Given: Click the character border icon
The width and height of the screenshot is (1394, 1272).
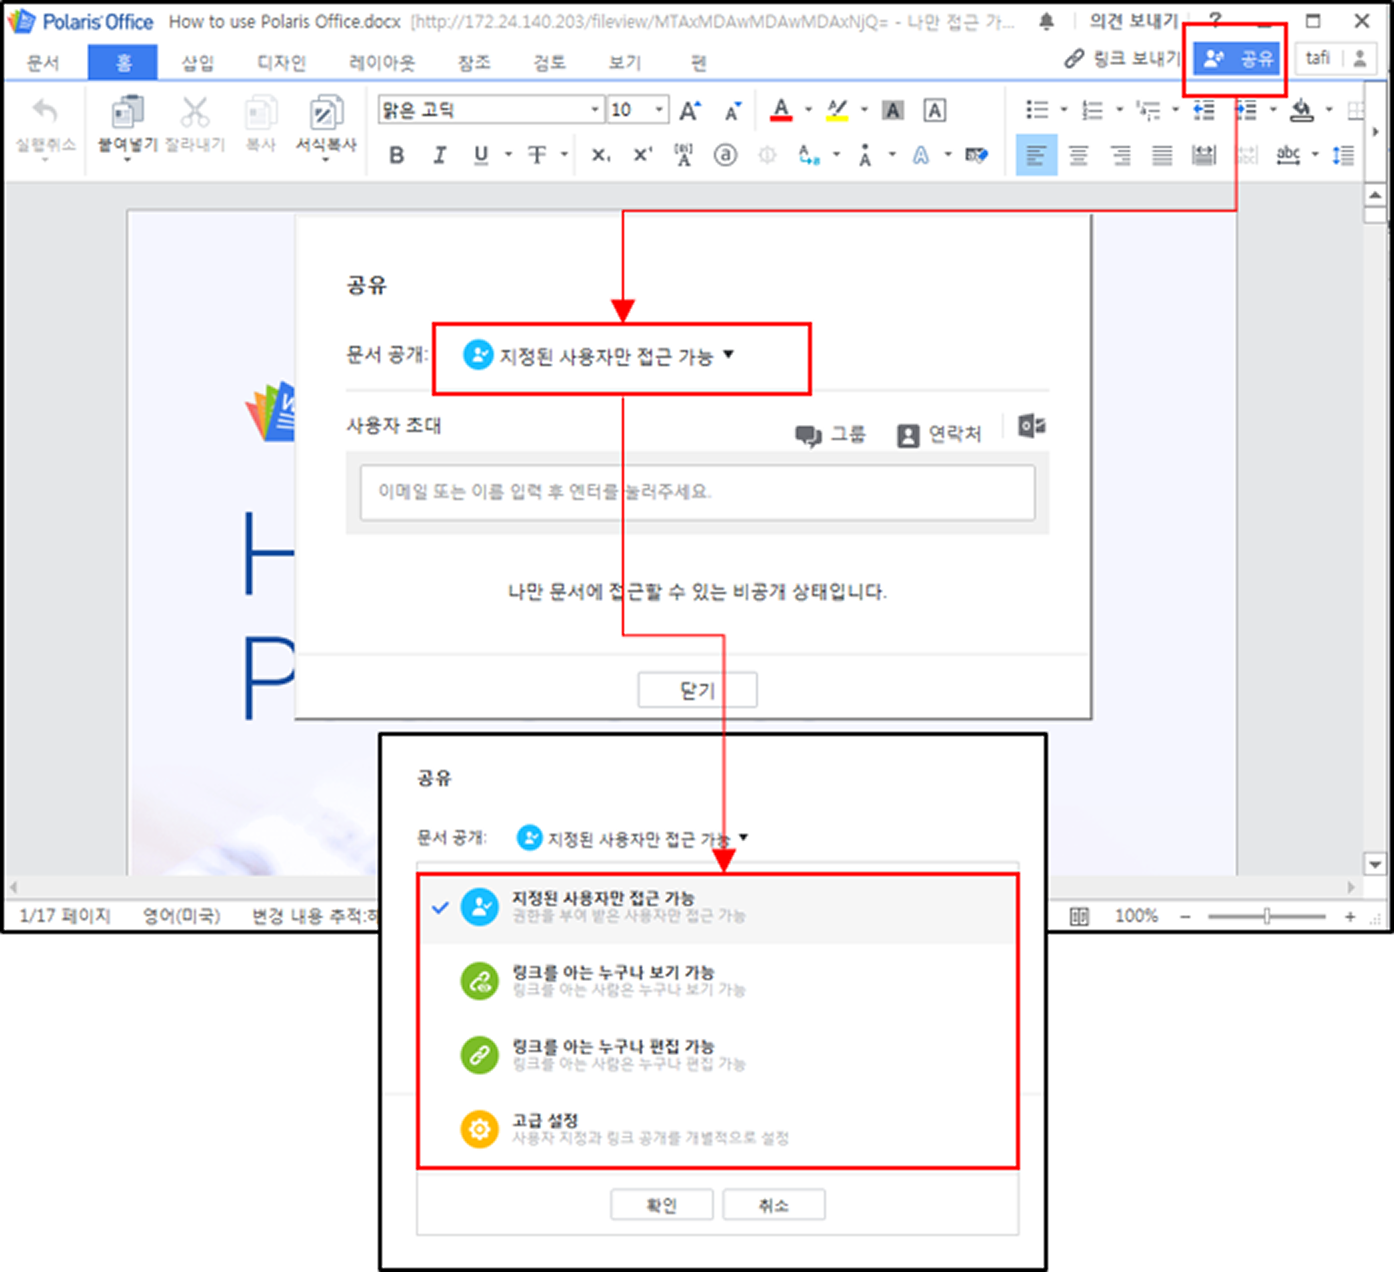Looking at the screenshot, I should (x=935, y=110).
